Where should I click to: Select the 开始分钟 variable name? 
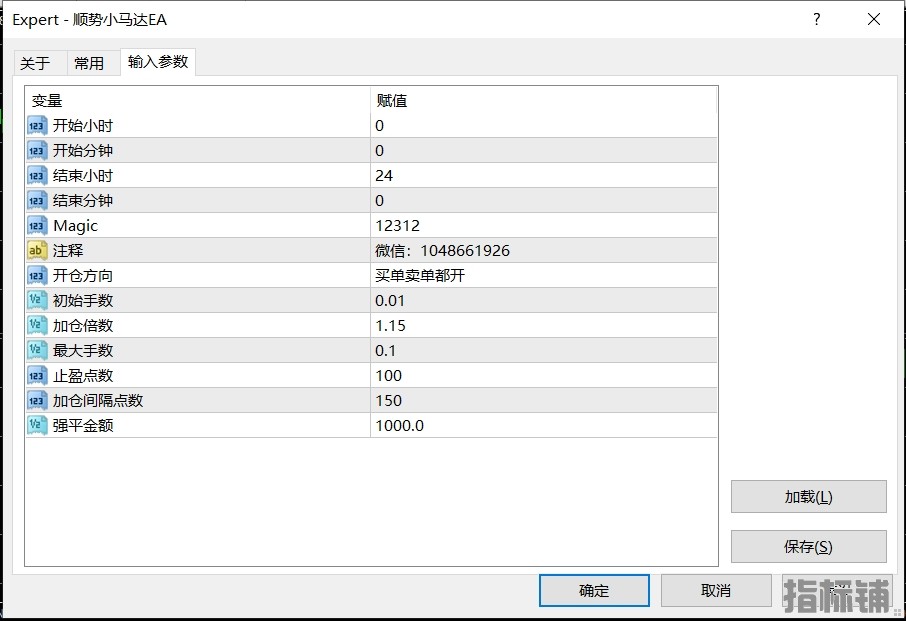tap(83, 150)
